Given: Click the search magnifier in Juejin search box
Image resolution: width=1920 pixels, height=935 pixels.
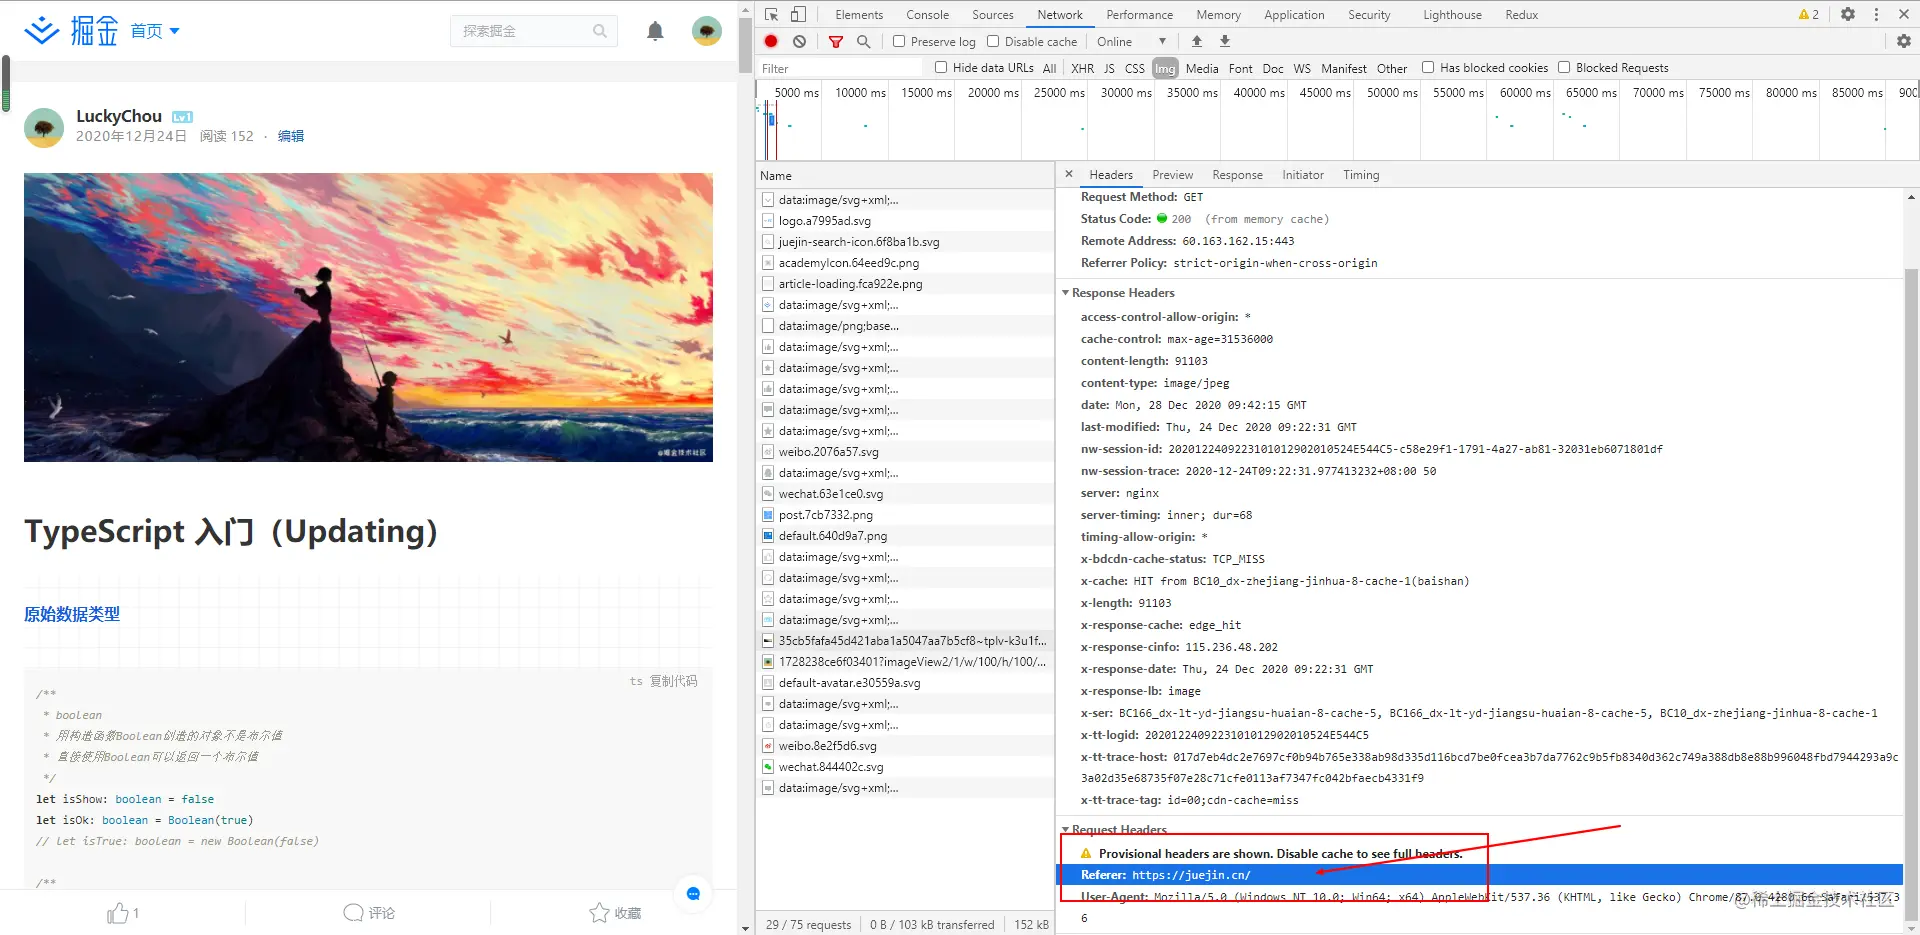Looking at the screenshot, I should (x=600, y=31).
